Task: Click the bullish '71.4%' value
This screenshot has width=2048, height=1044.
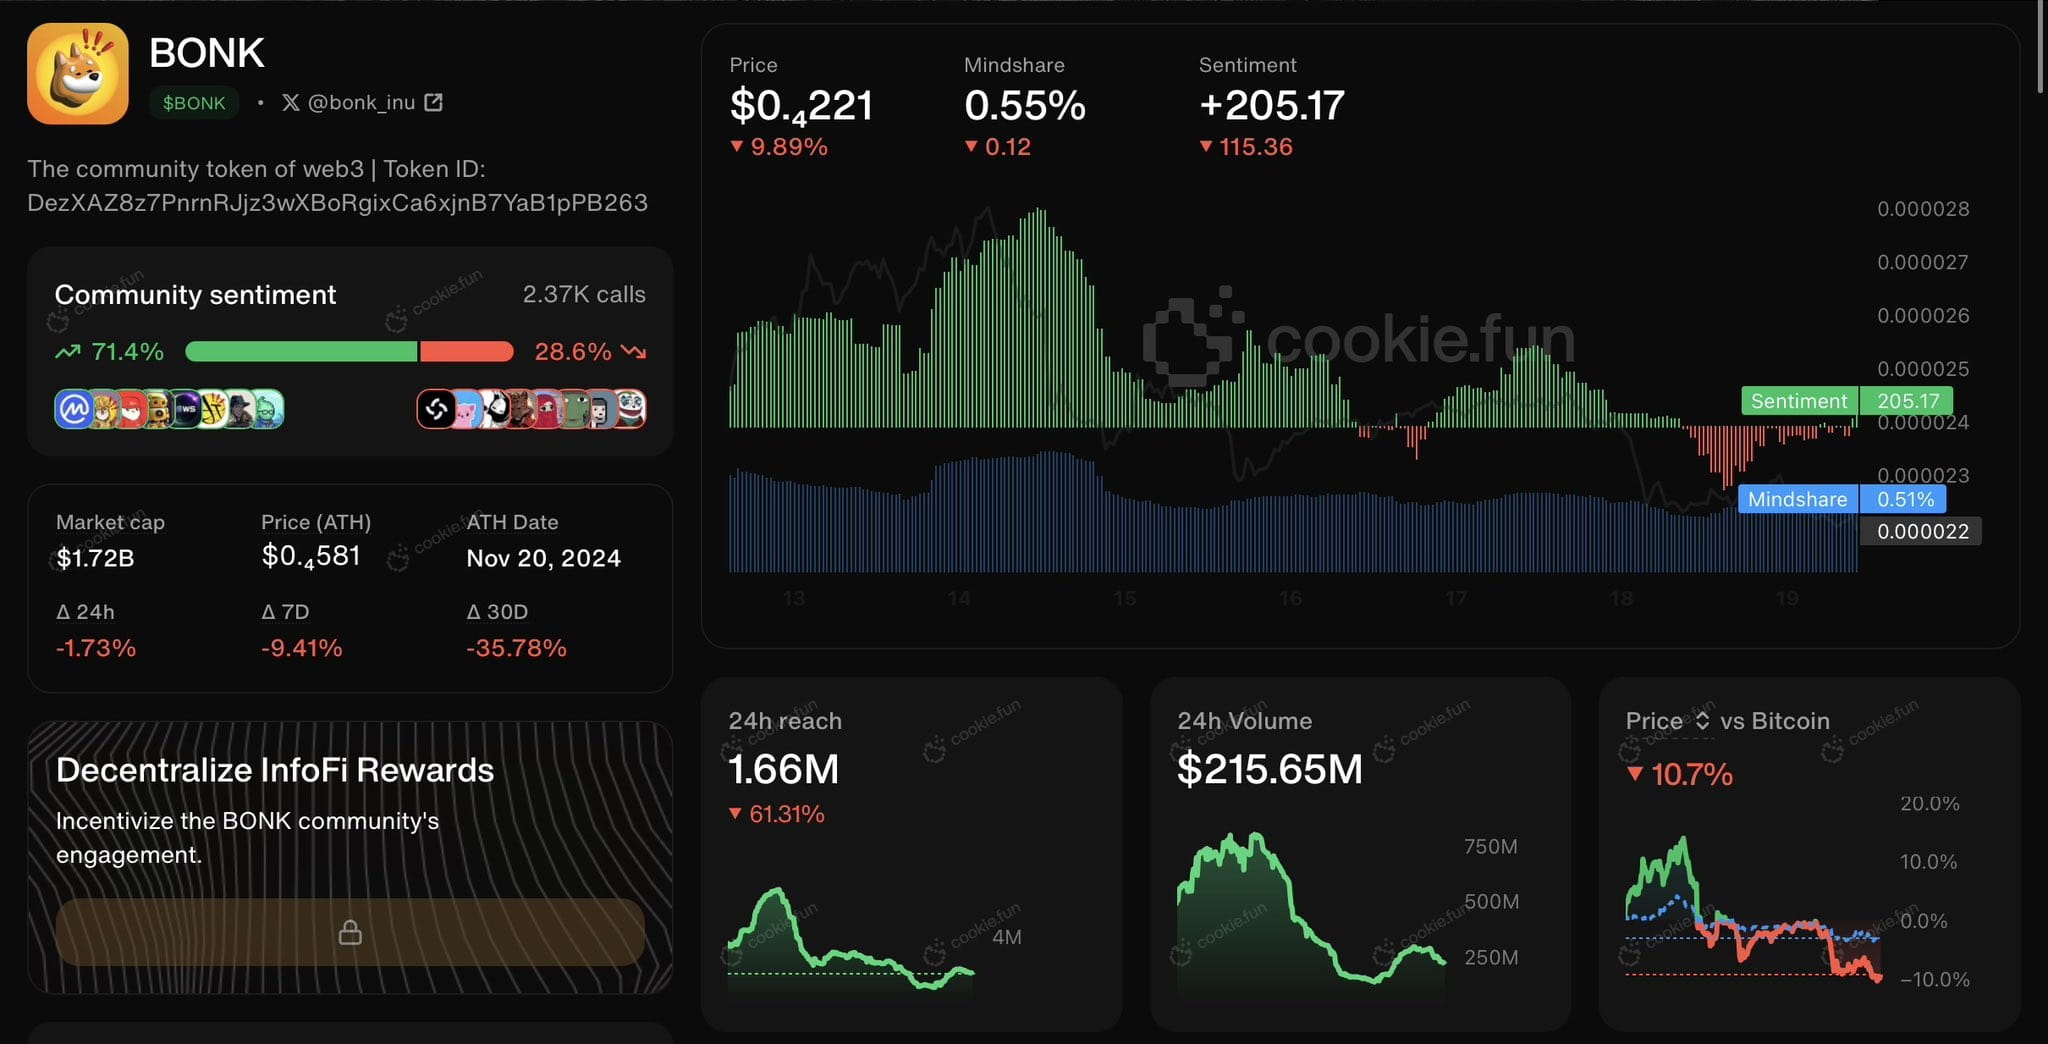Action: [127, 352]
